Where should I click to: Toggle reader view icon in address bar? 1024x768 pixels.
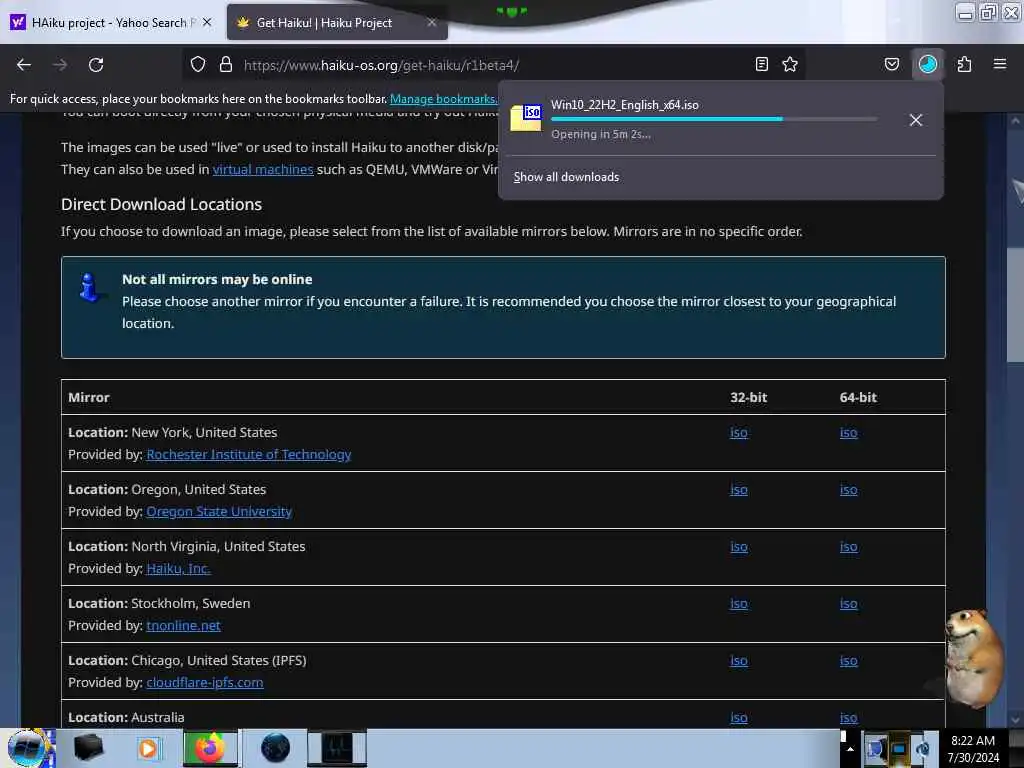coord(761,64)
